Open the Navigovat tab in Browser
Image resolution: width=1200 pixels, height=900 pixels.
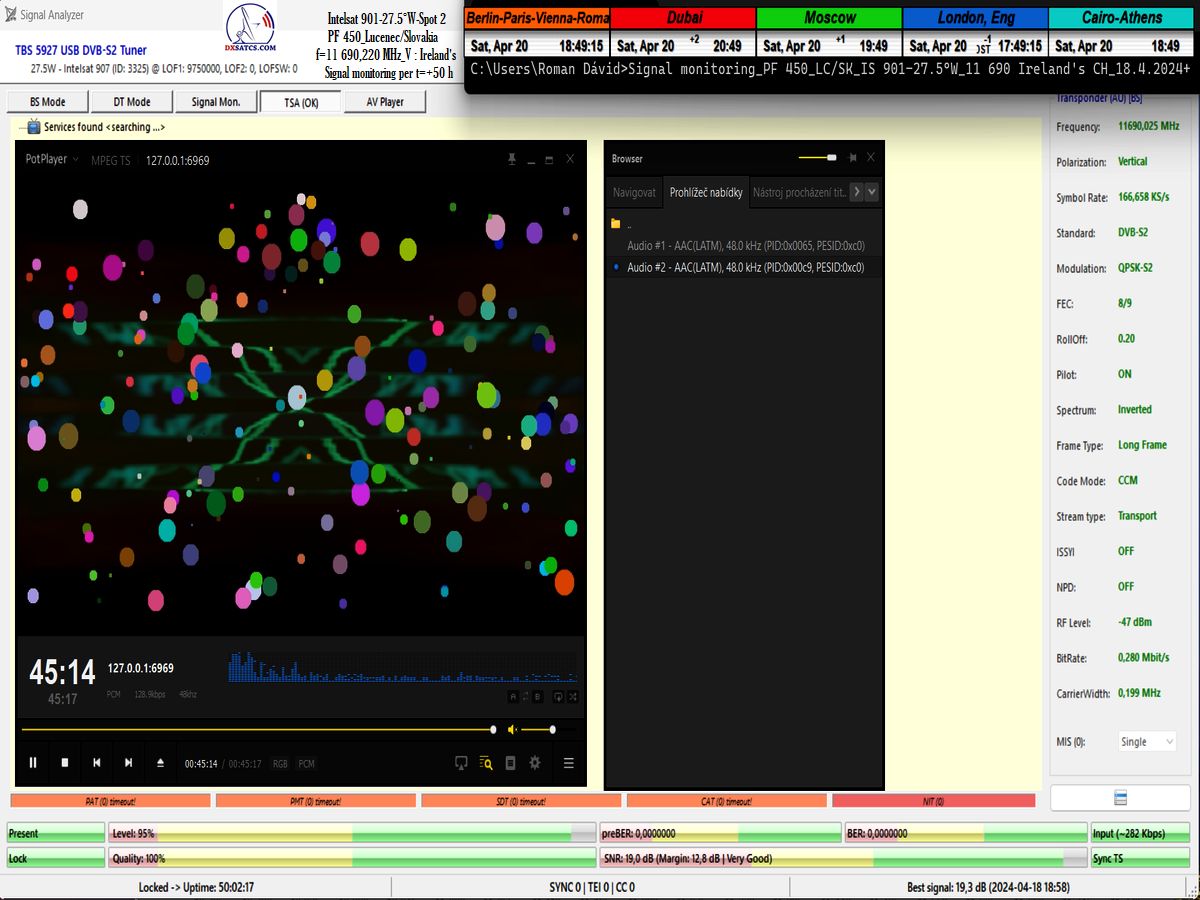(634, 192)
